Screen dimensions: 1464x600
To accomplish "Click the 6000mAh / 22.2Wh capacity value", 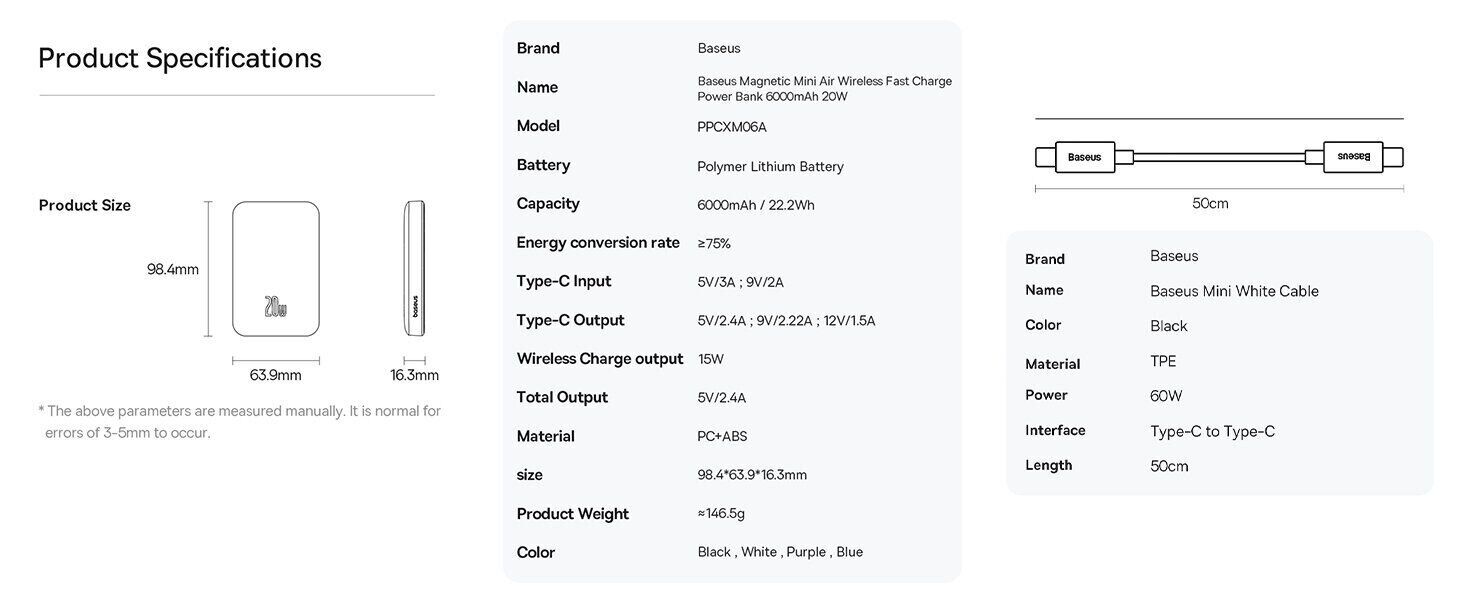I will [x=756, y=205].
